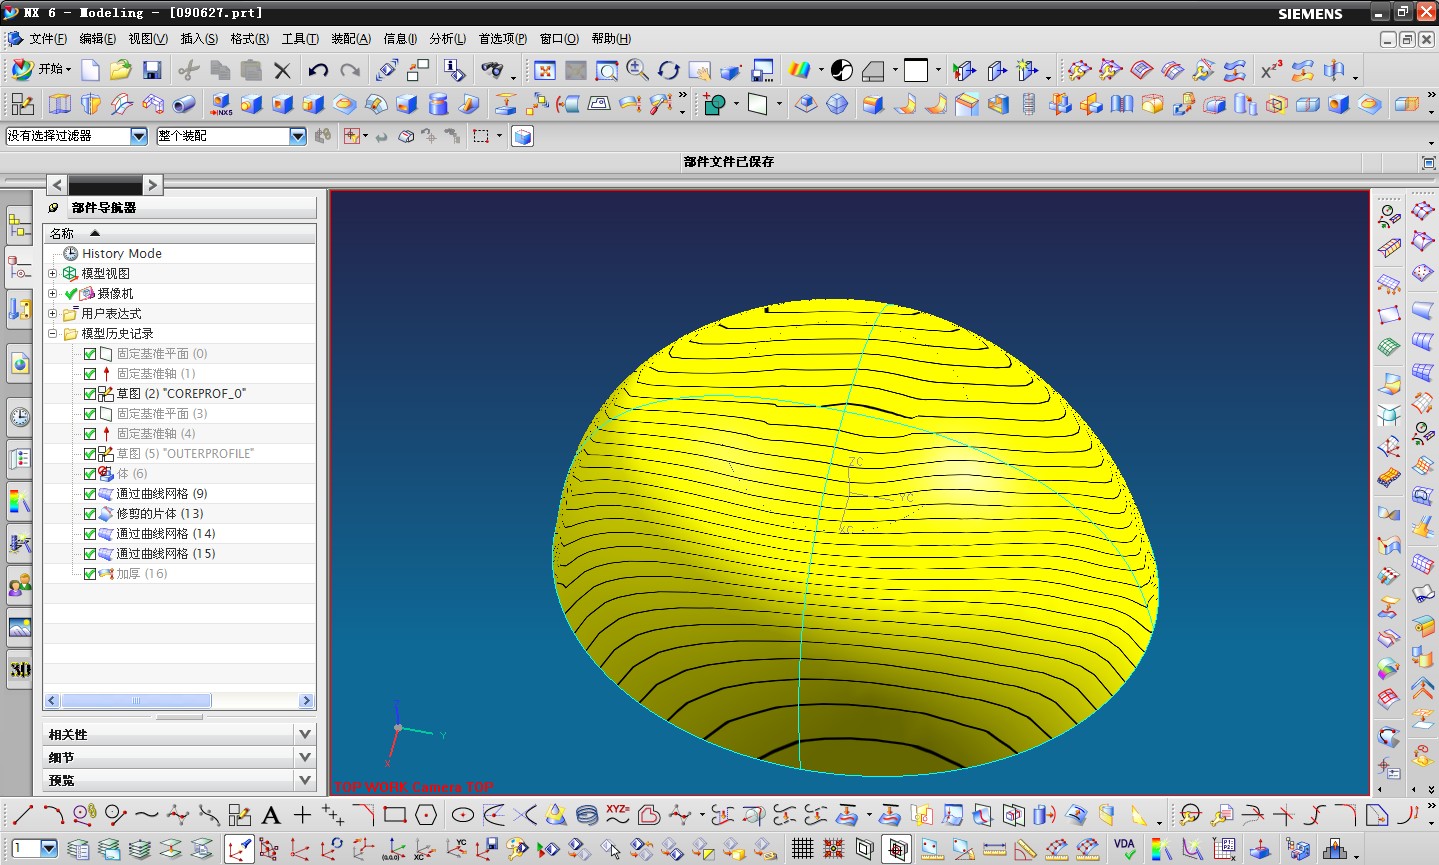Screen dimensions: 1439x865
Task: Open the 文件(F) menu
Action: coord(48,39)
